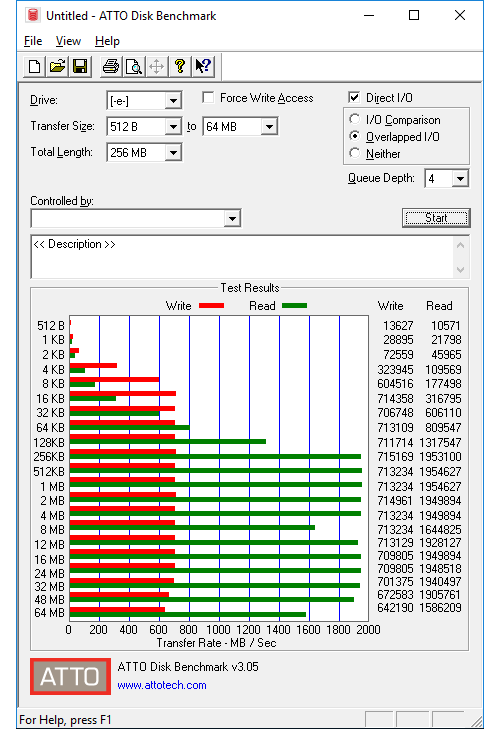This screenshot has width=500, height=729.
Task: Click the Start button
Action: point(436,218)
